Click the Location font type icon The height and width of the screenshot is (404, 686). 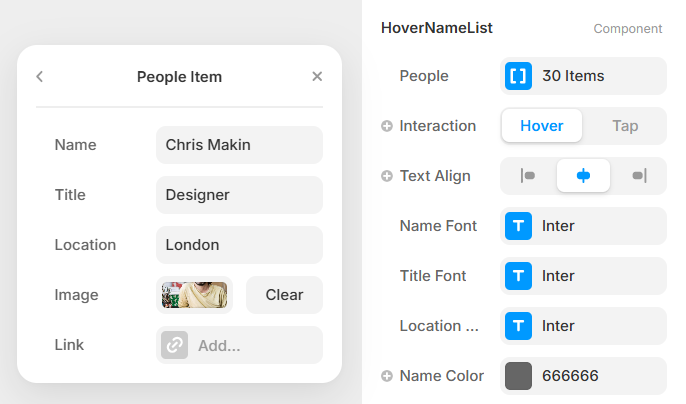[x=518, y=326]
